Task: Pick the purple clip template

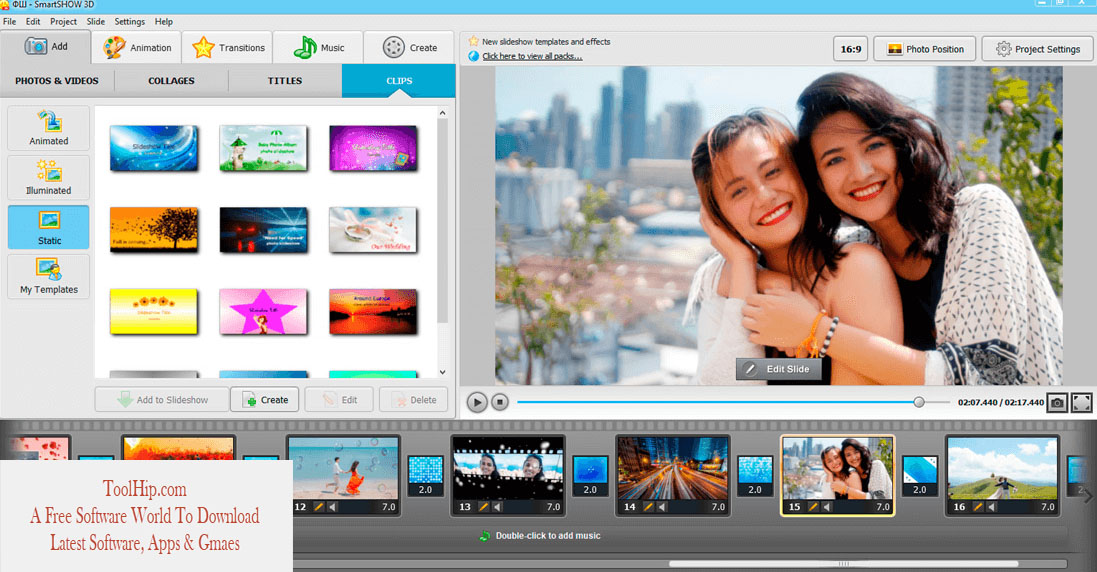Action: [x=373, y=148]
